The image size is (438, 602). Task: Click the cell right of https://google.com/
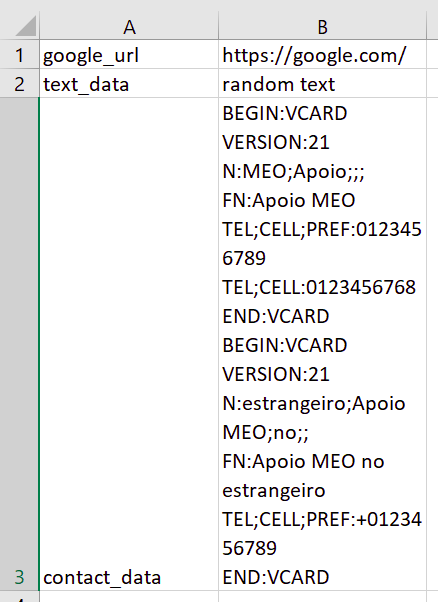pyautogui.click(x=433, y=55)
